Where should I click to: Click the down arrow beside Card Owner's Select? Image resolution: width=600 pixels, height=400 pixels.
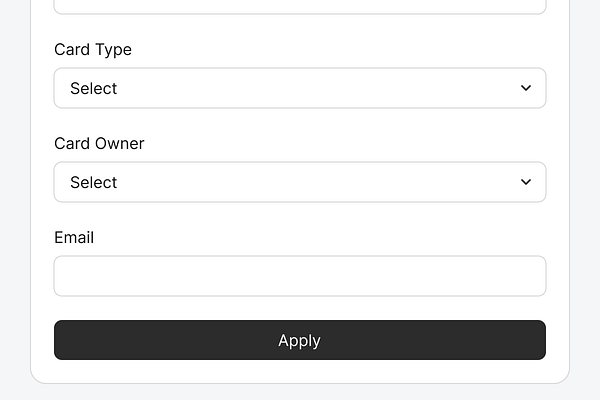pos(526,182)
